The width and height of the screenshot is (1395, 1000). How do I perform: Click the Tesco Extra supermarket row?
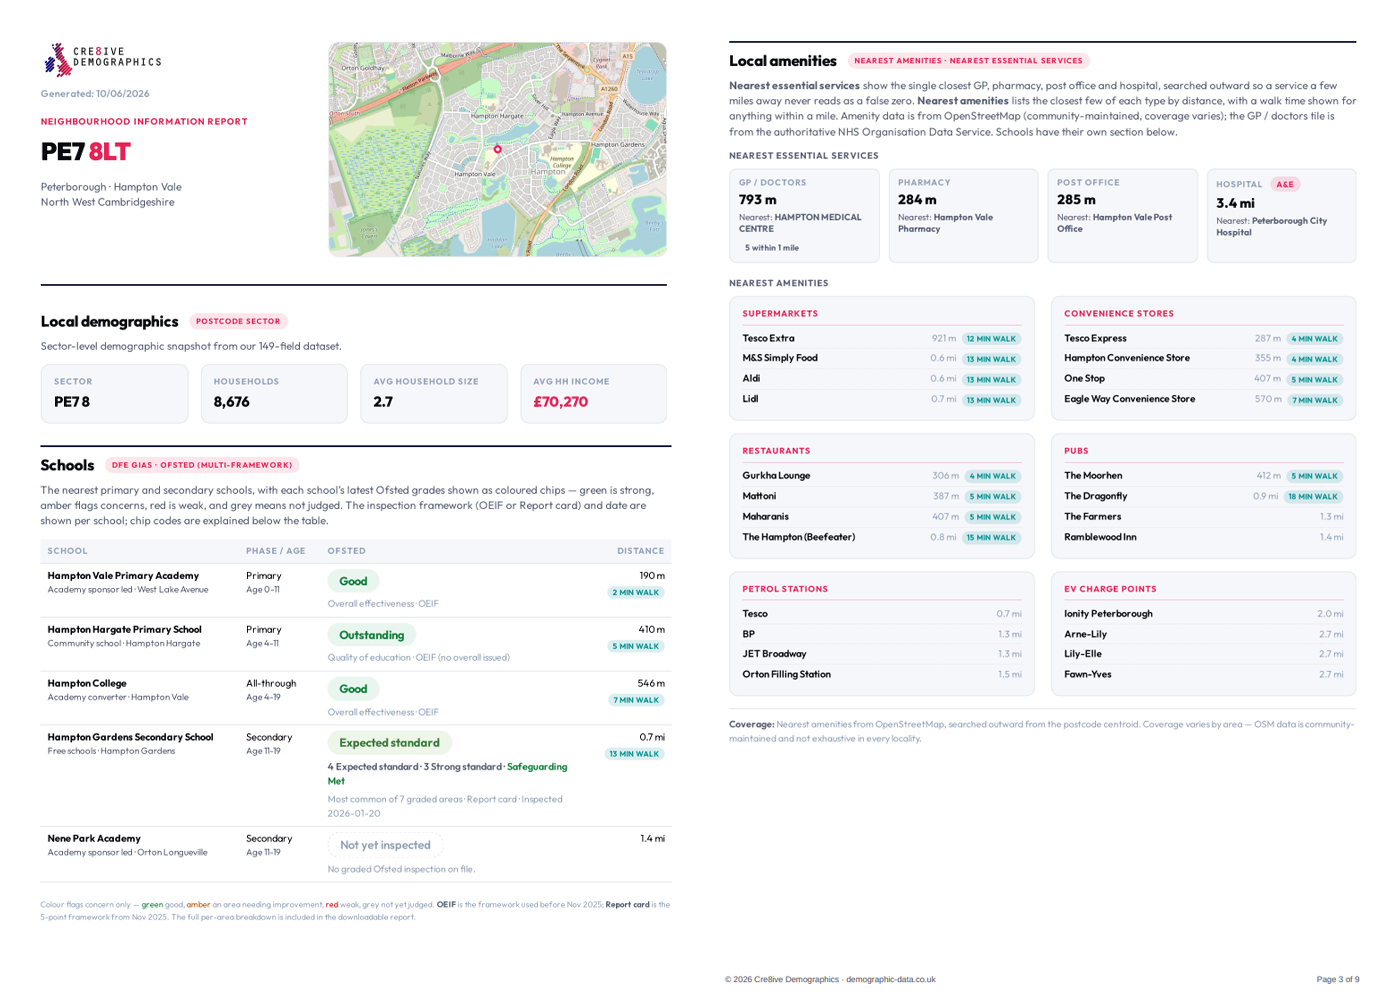[882, 339]
